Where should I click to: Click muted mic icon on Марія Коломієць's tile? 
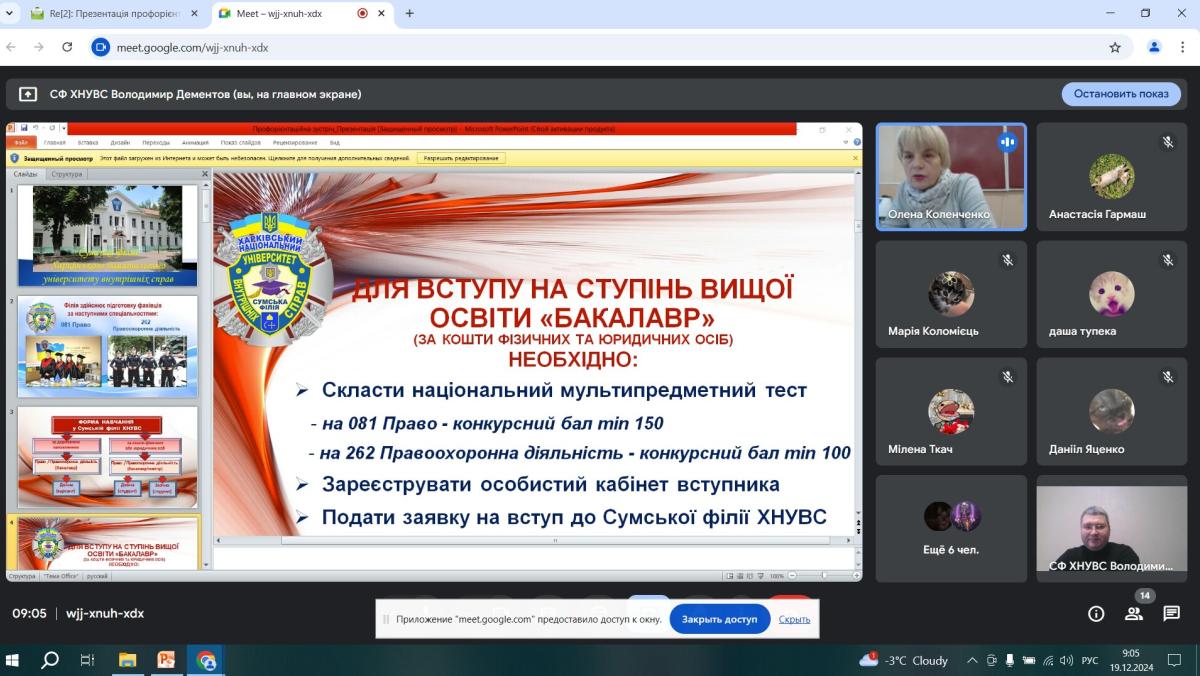point(1007,260)
